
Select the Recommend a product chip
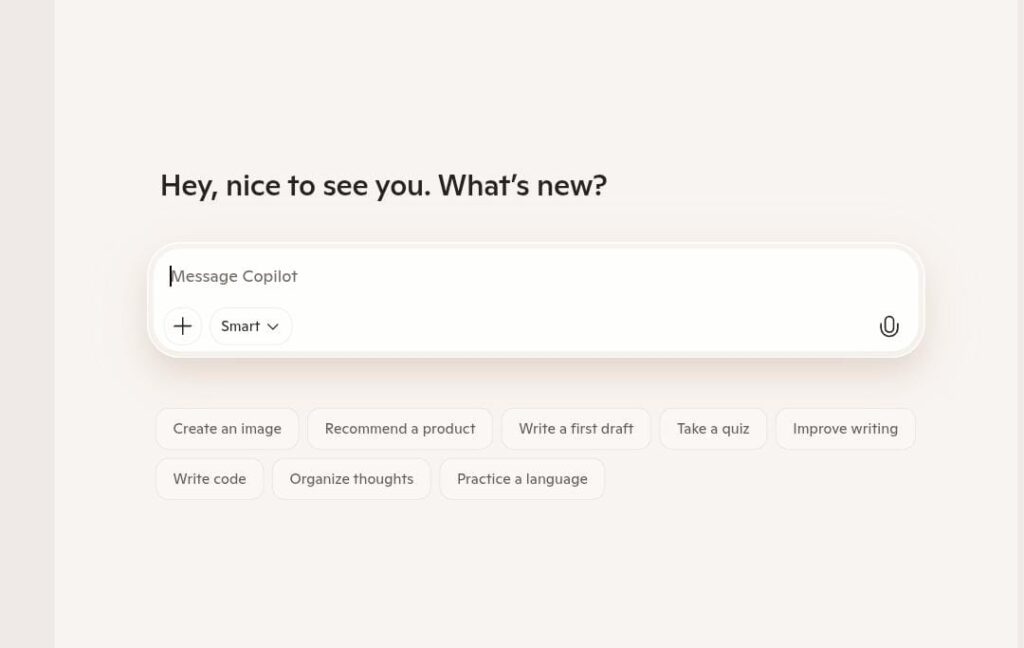[x=400, y=429]
